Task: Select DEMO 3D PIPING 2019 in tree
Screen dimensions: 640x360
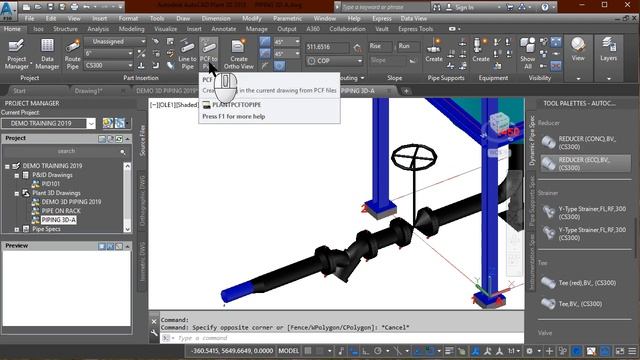Action: [71, 202]
